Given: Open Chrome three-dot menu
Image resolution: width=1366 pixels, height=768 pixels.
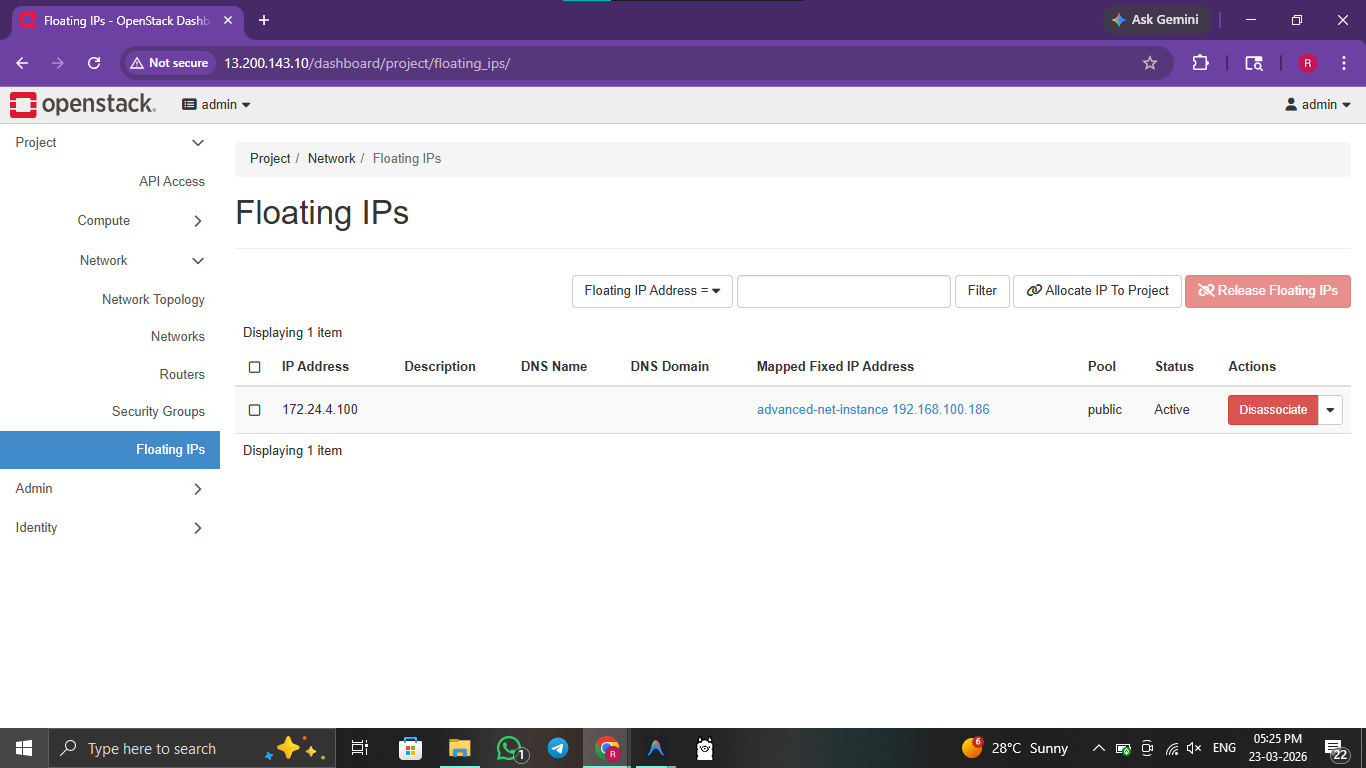Looking at the screenshot, I should click(x=1342, y=63).
